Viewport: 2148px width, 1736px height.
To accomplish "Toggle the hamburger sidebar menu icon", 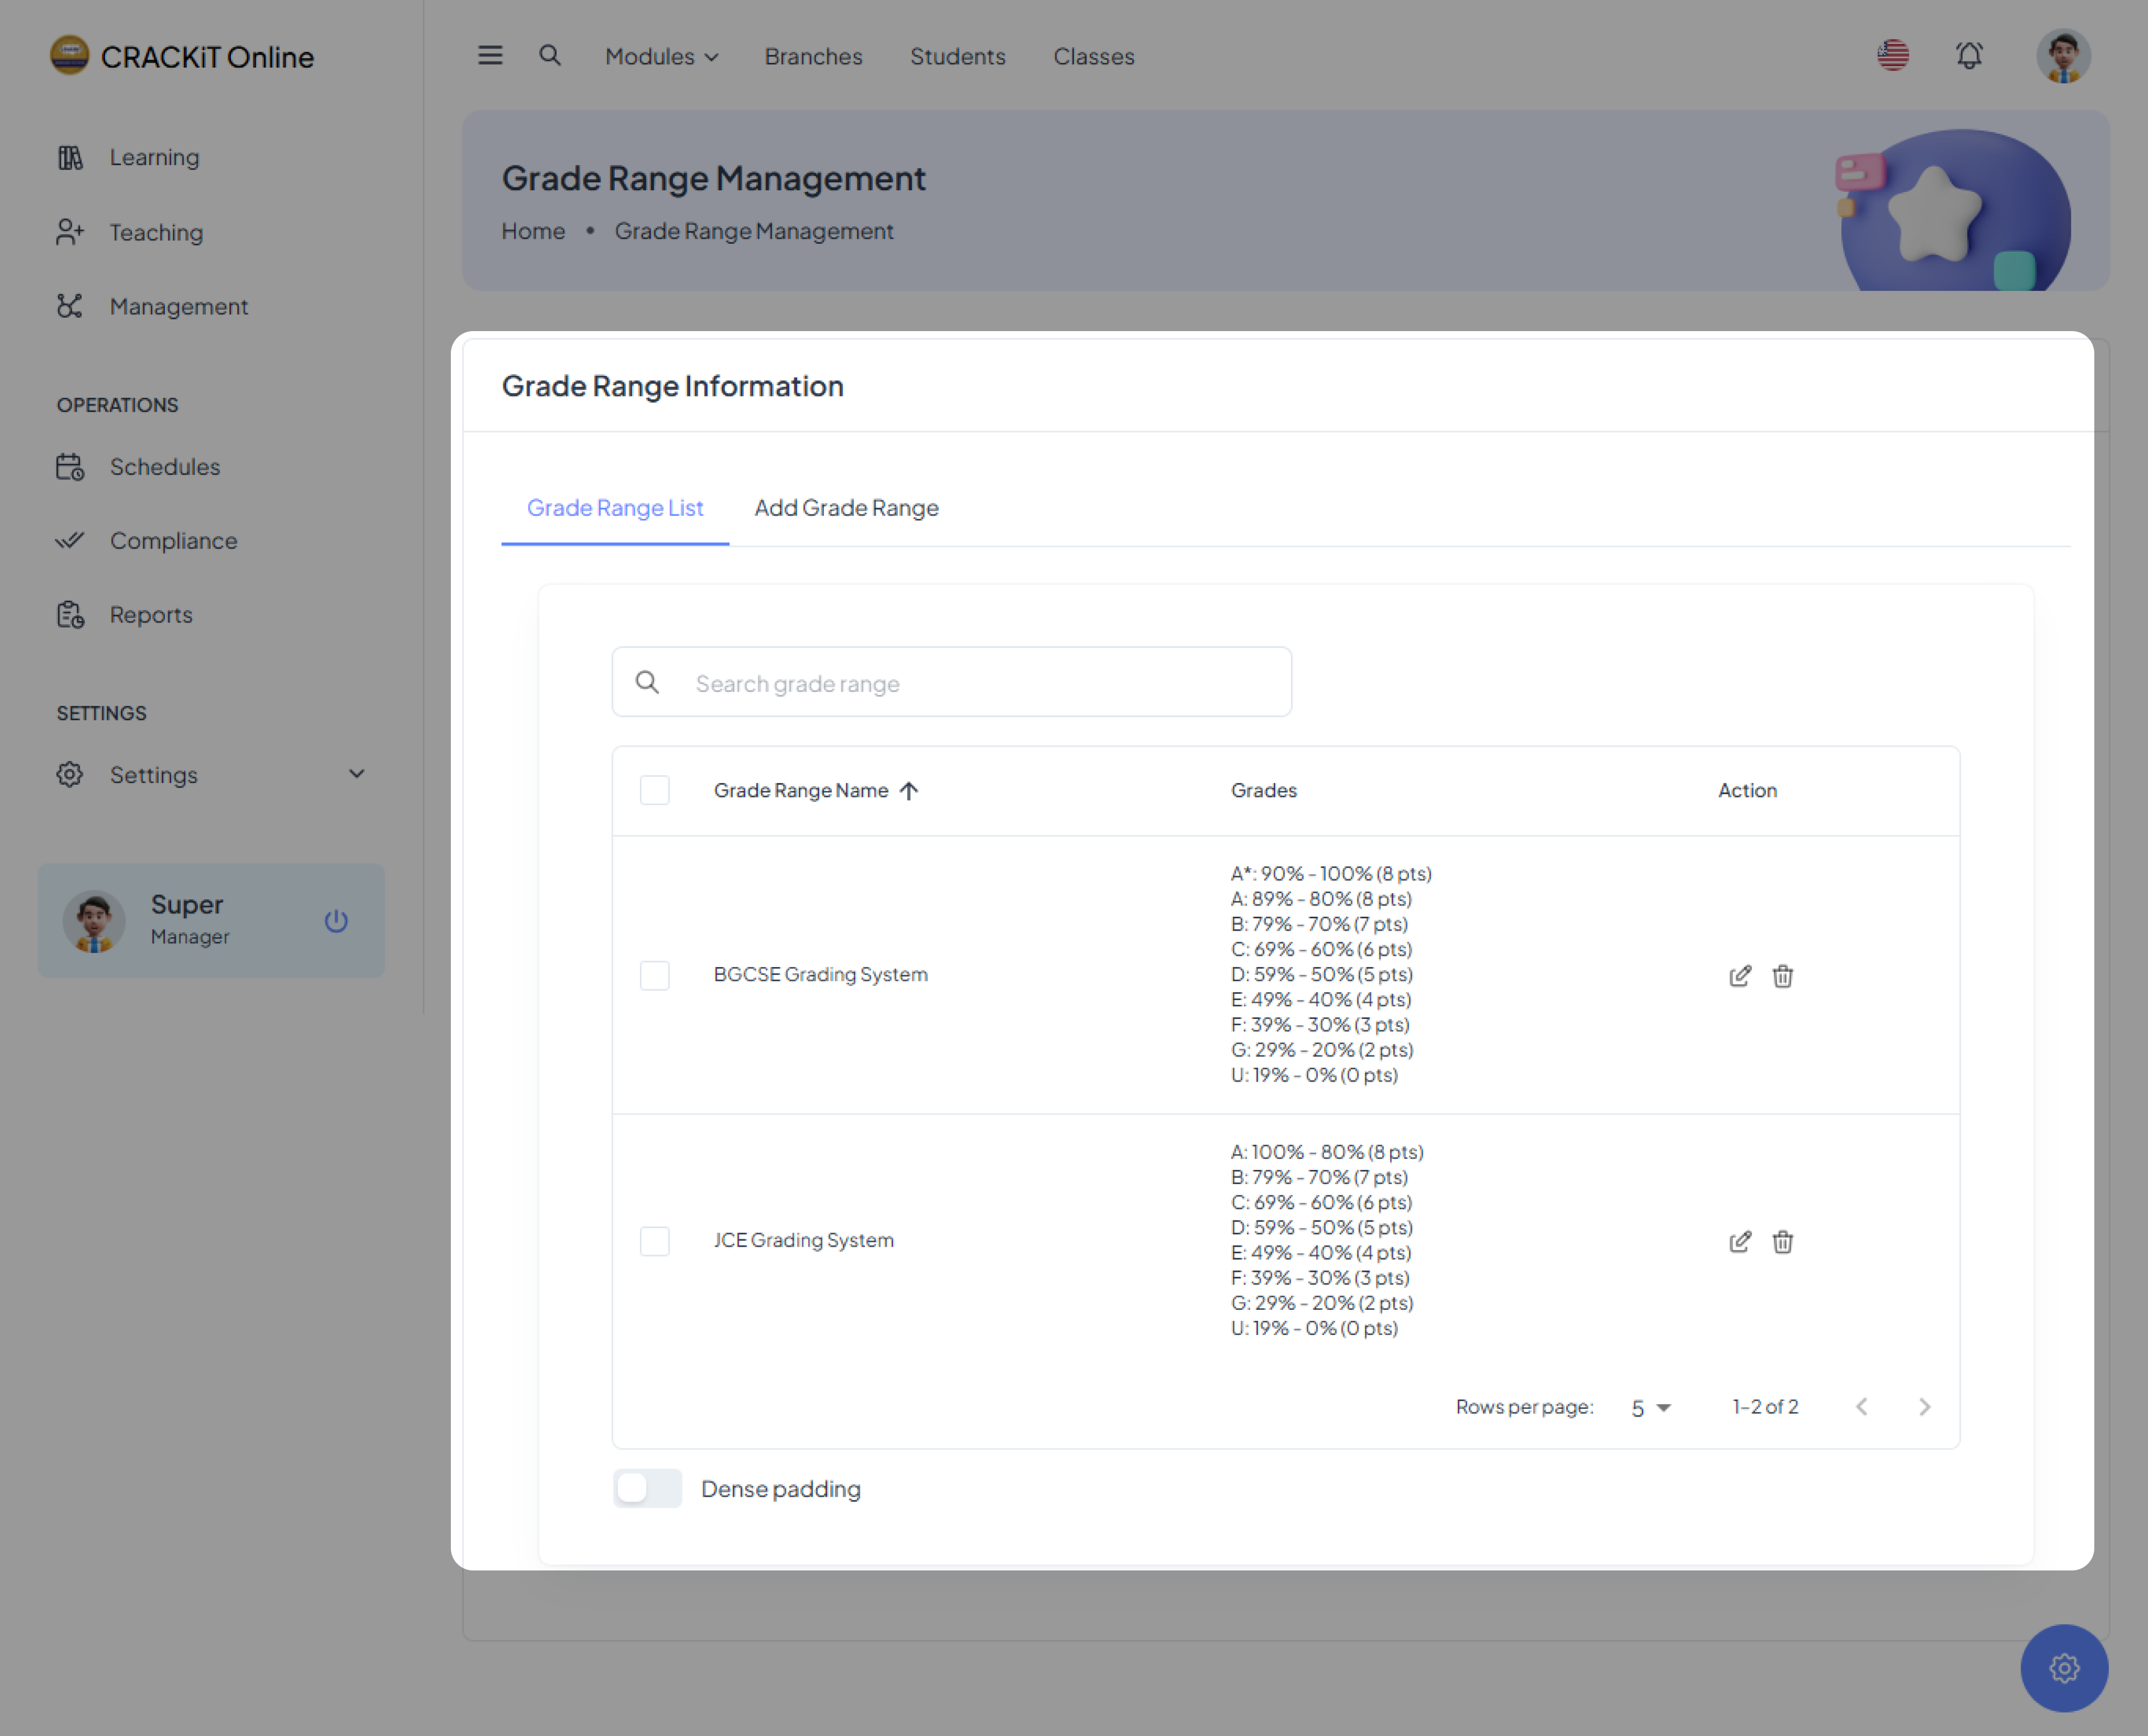I will [x=490, y=56].
